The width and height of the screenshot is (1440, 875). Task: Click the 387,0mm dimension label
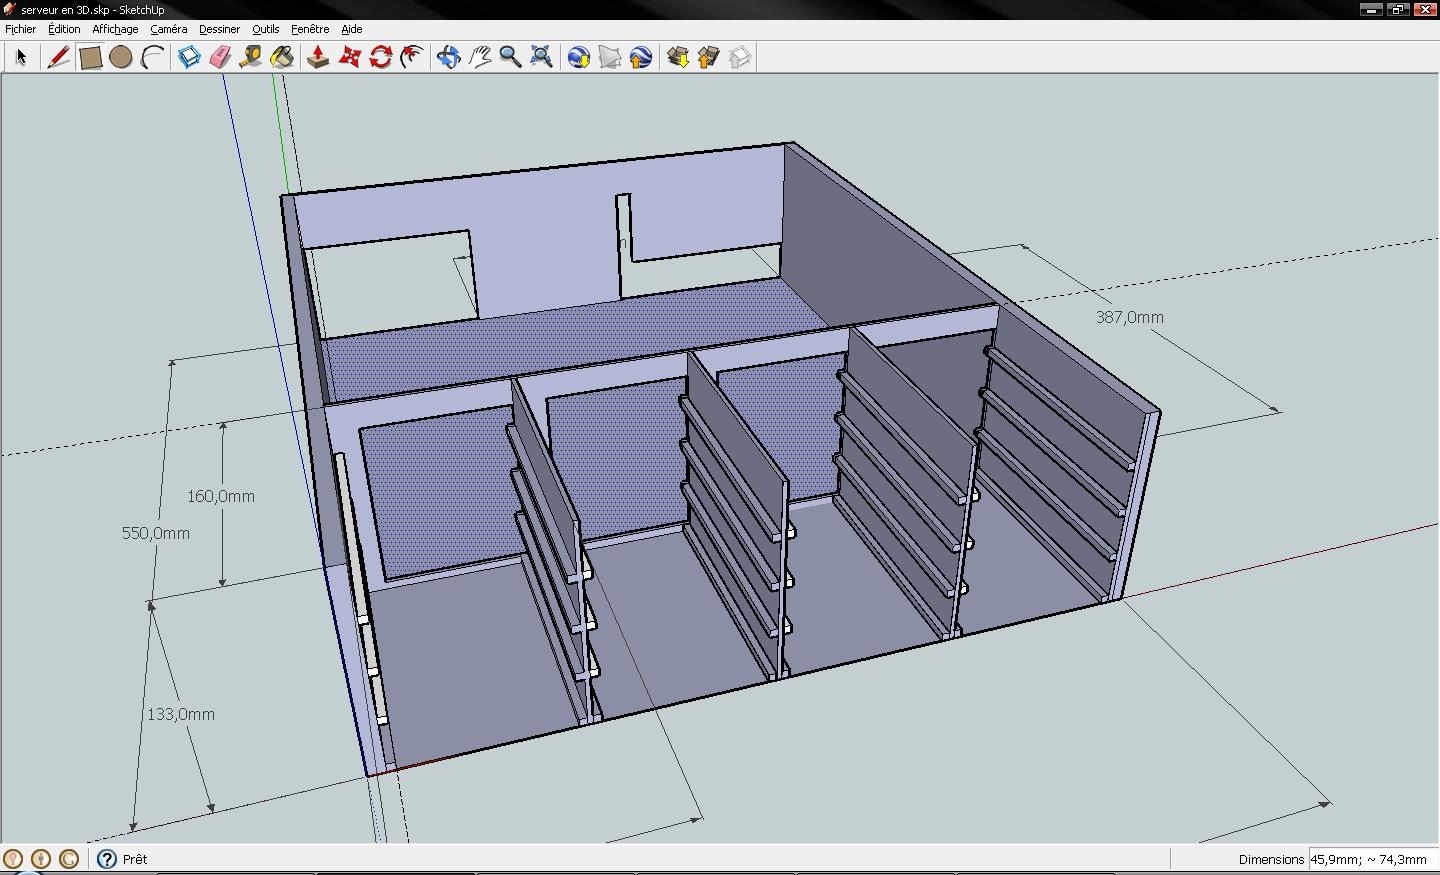pos(1130,317)
